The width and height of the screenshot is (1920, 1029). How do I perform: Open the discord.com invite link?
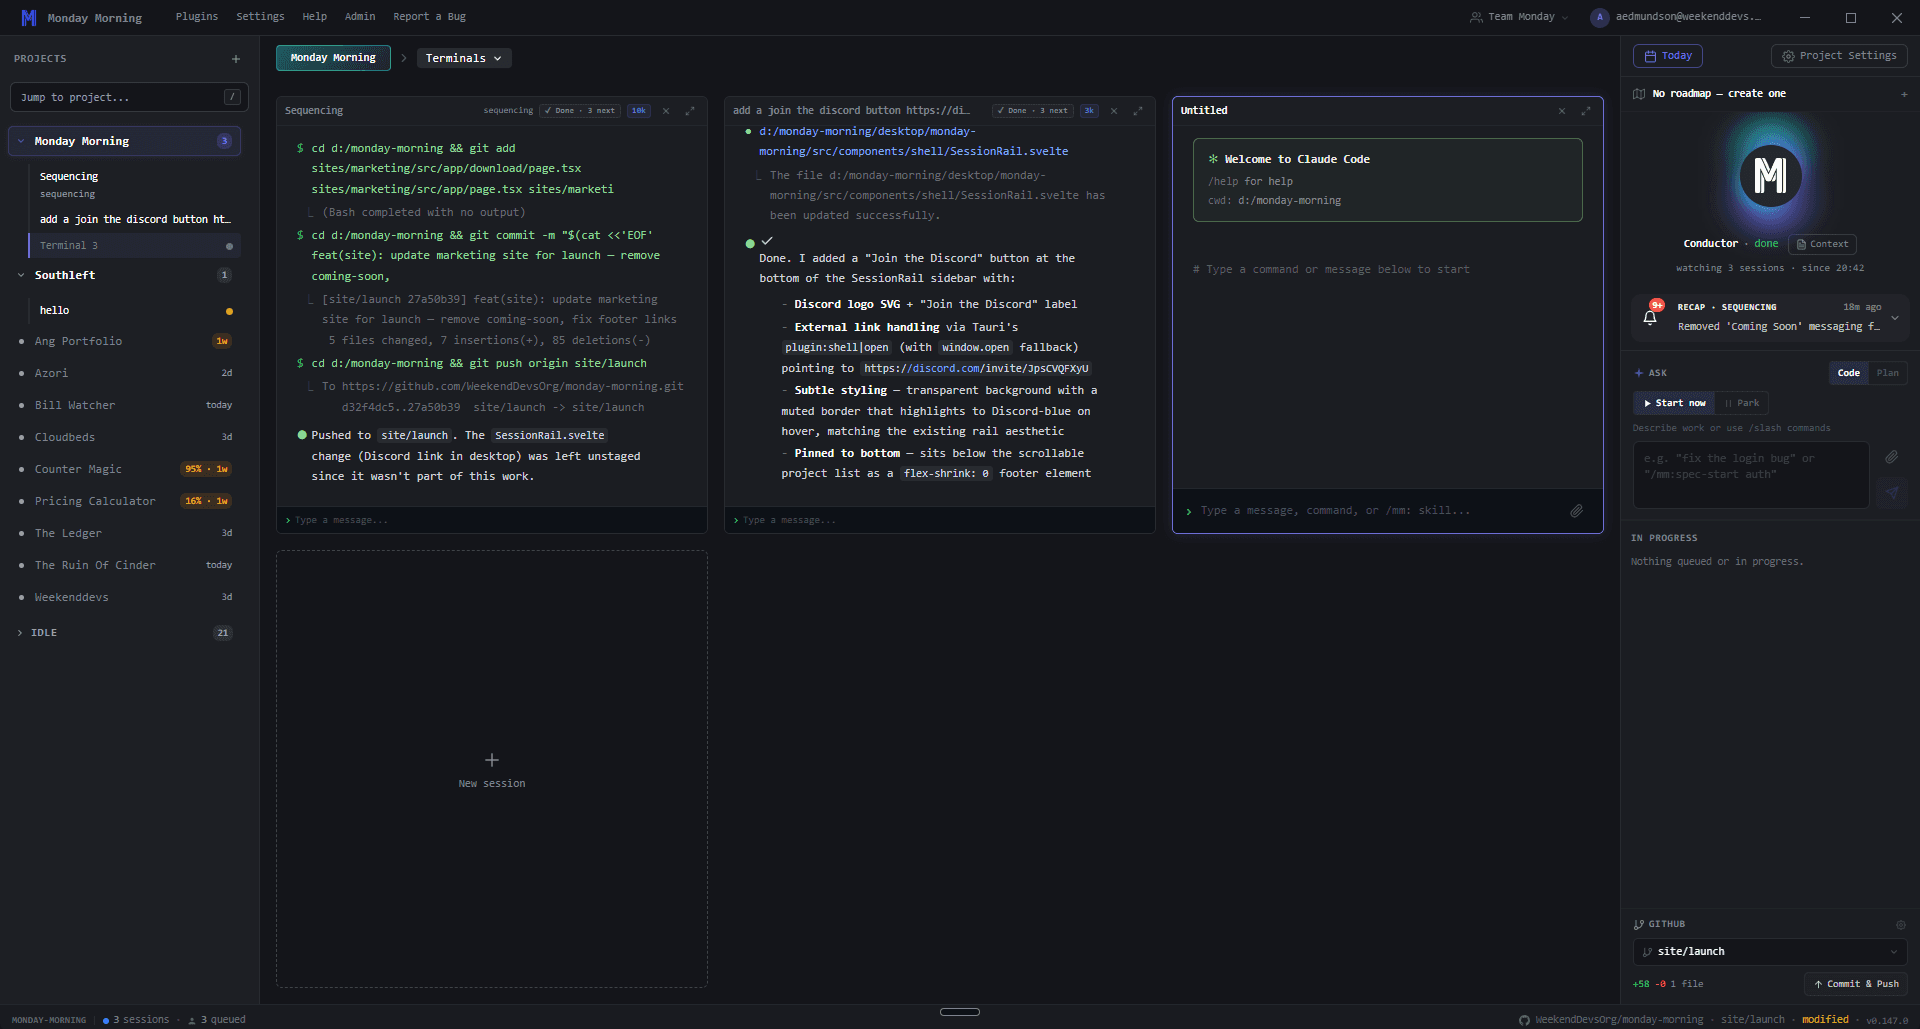pos(976,369)
